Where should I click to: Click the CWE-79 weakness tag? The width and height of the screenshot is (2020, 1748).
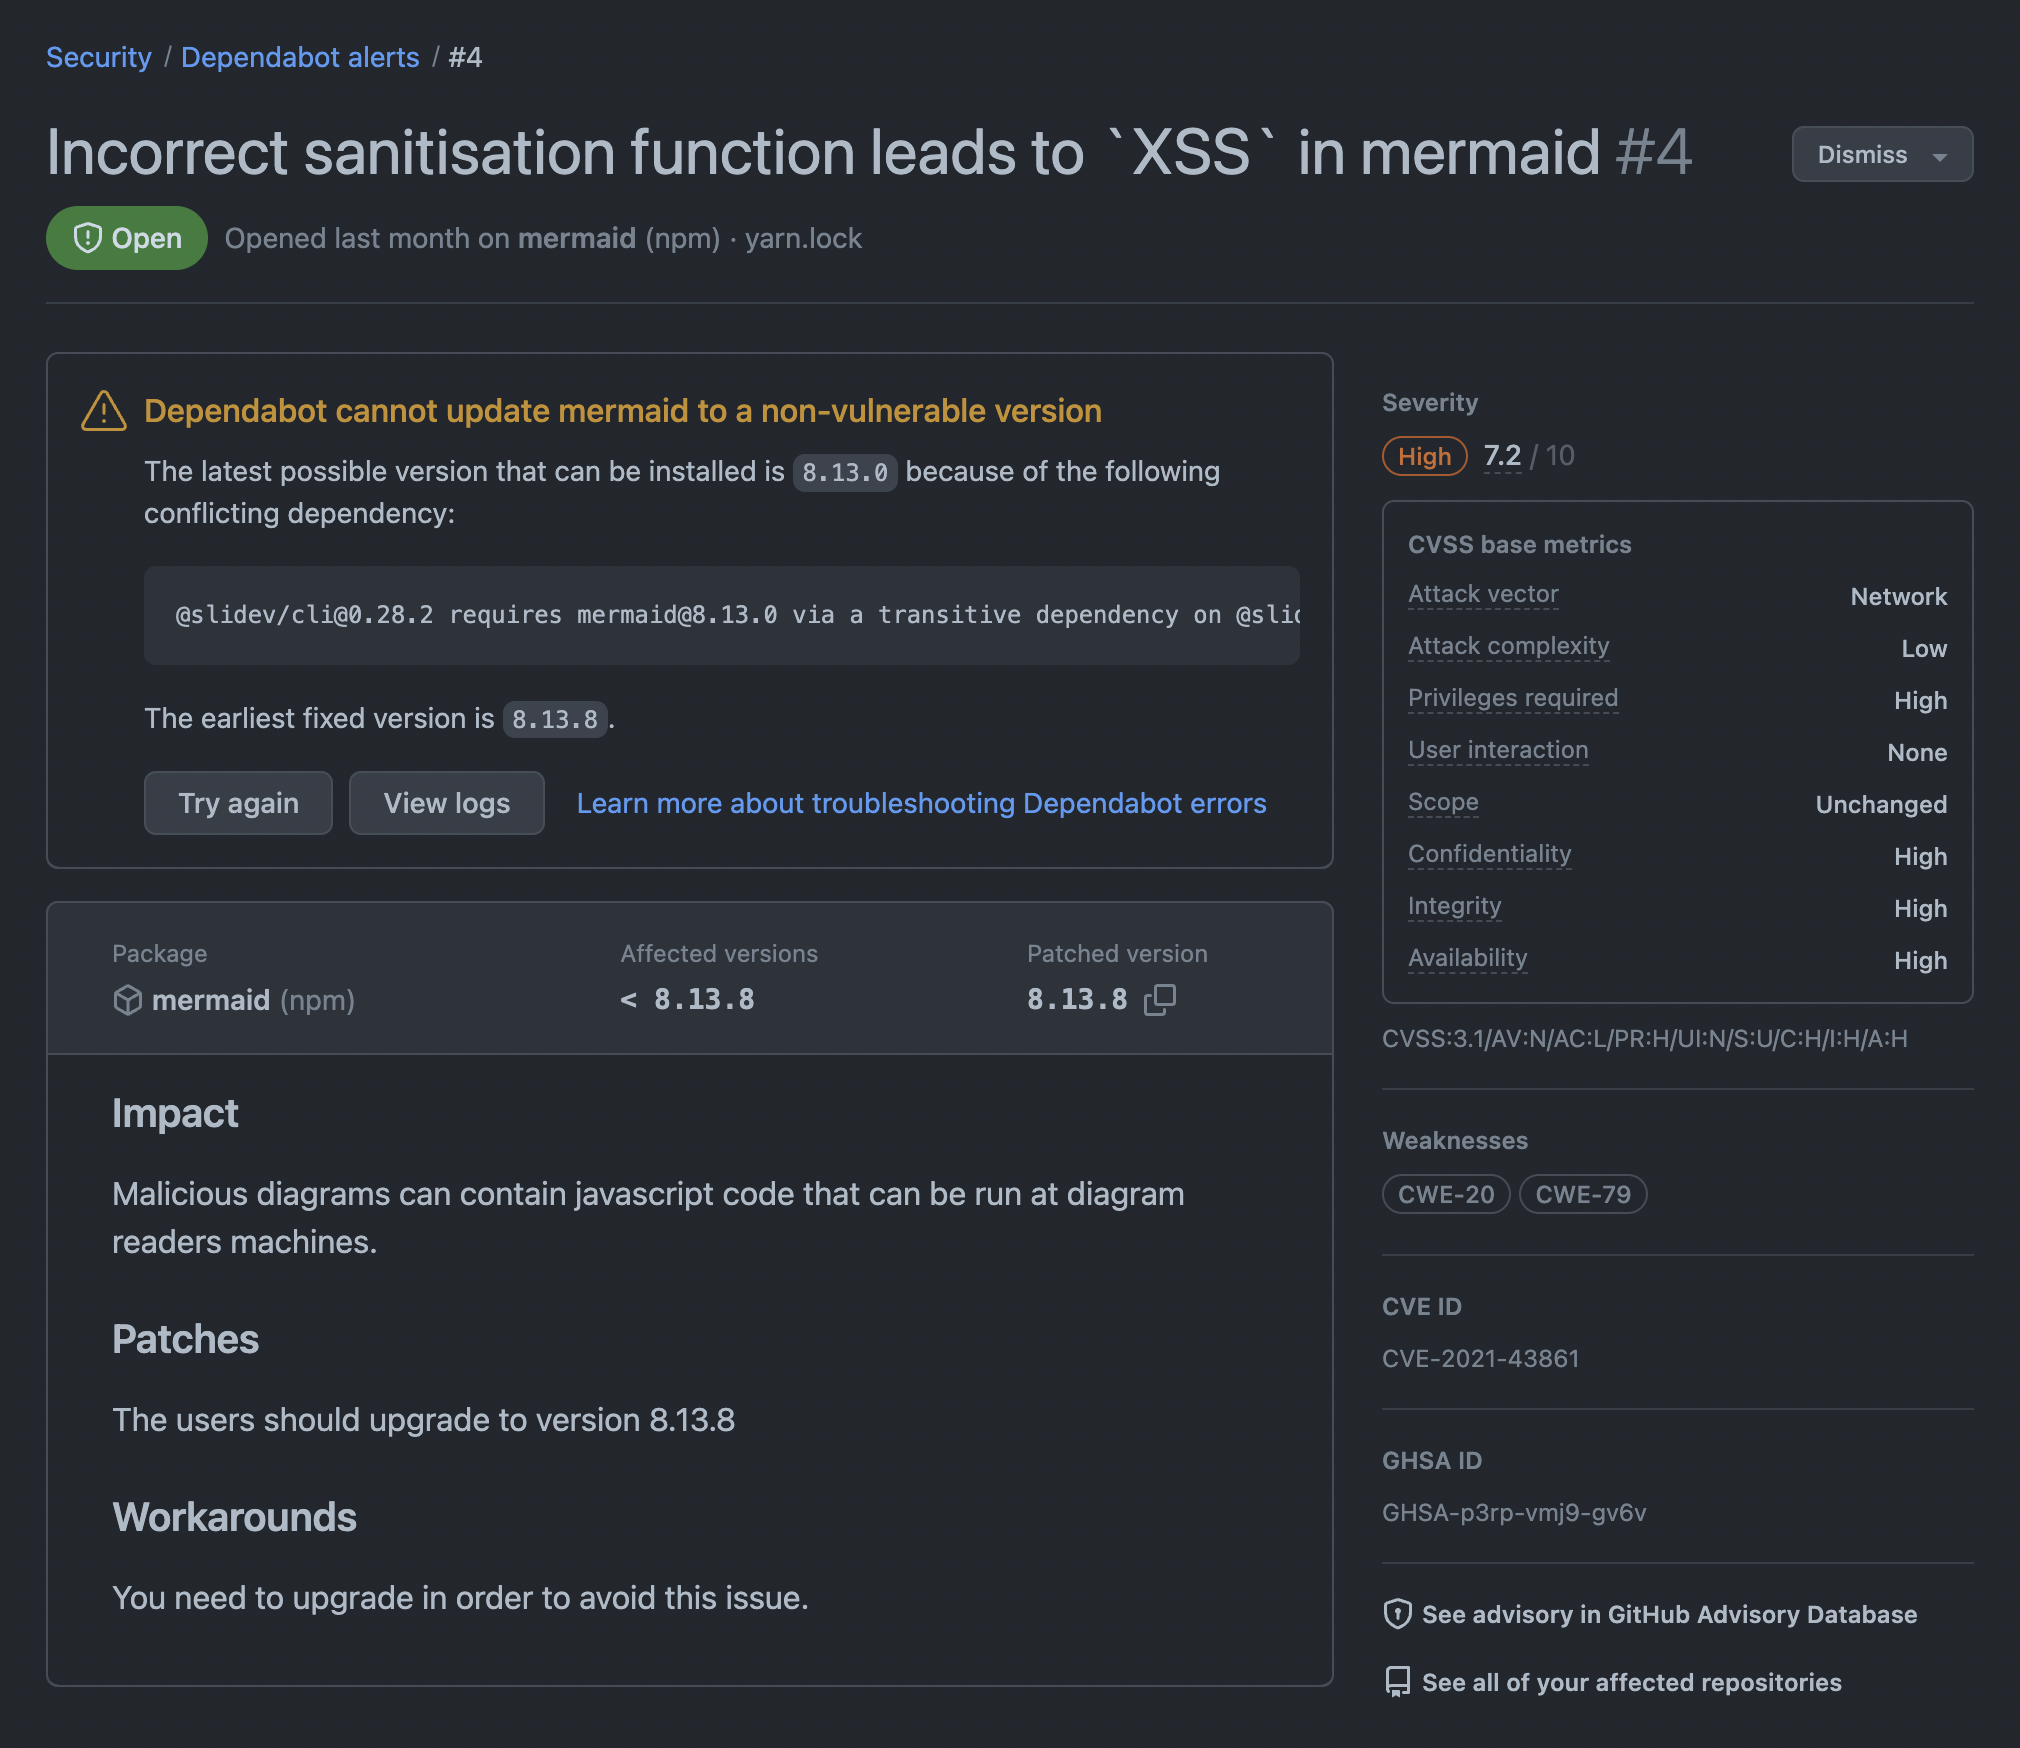(x=1583, y=1194)
